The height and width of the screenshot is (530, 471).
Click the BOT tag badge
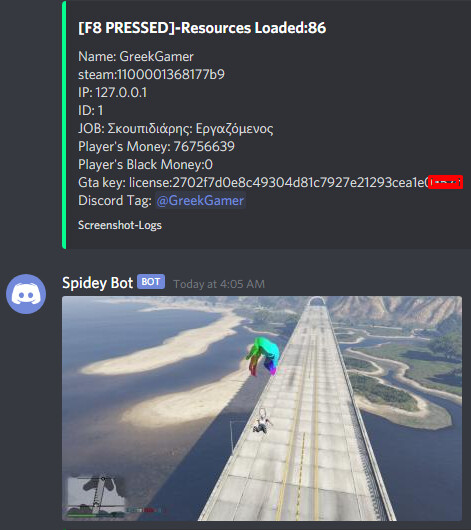click(151, 282)
